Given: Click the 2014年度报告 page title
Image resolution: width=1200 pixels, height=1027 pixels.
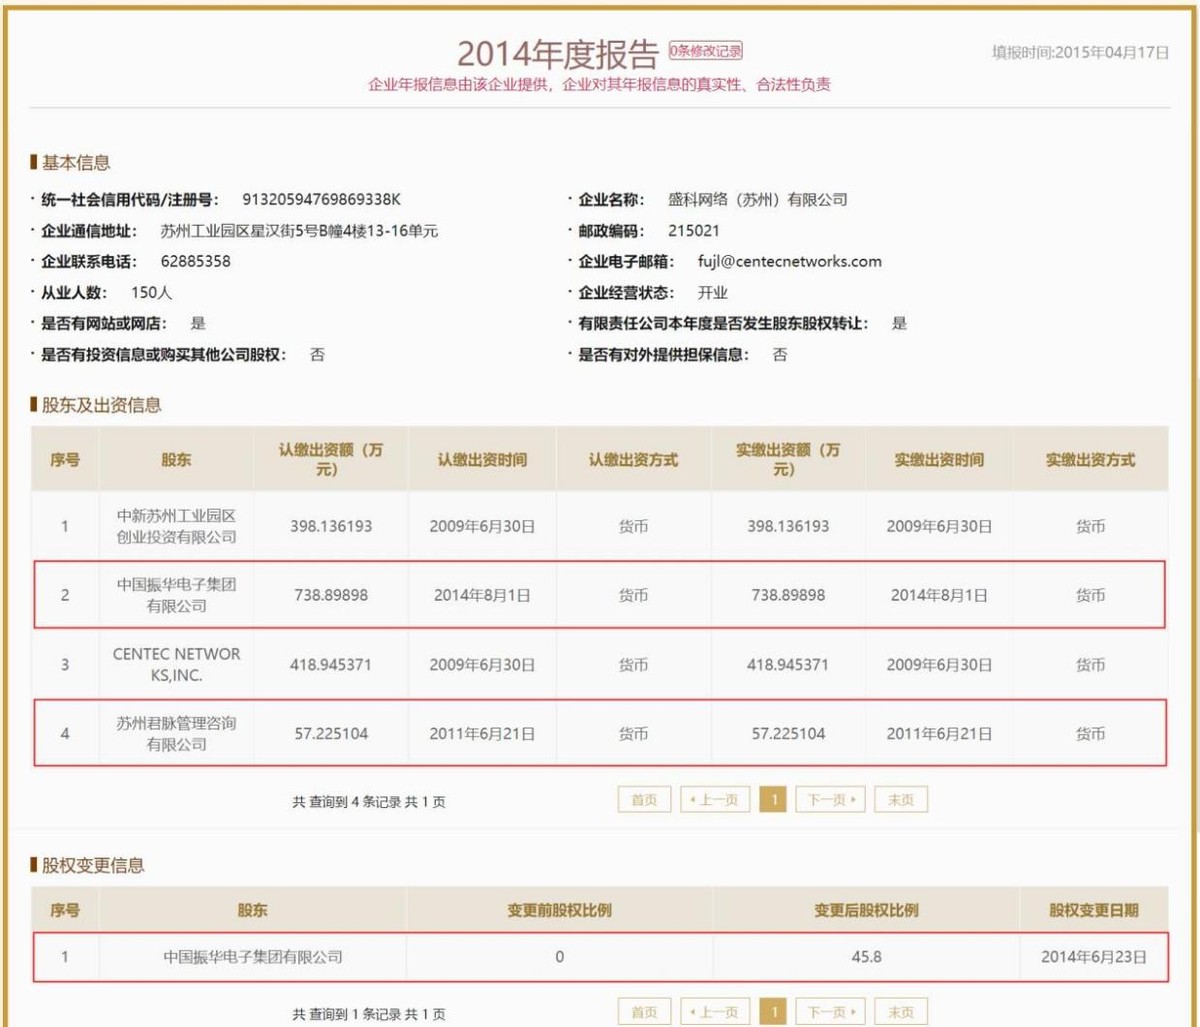Looking at the screenshot, I should tap(558, 54).
